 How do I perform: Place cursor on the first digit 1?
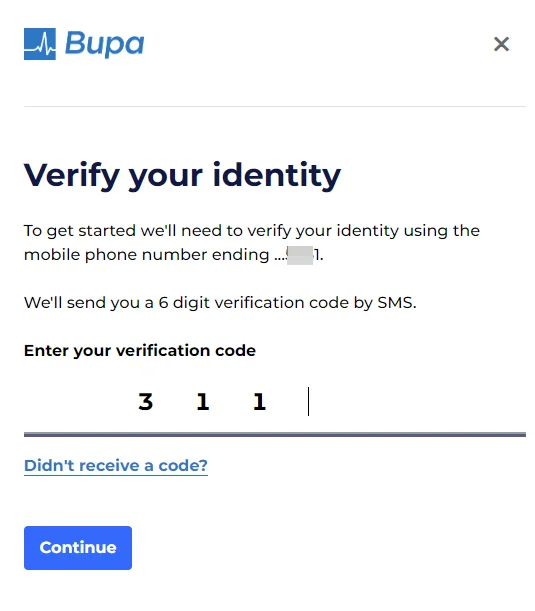203,402
